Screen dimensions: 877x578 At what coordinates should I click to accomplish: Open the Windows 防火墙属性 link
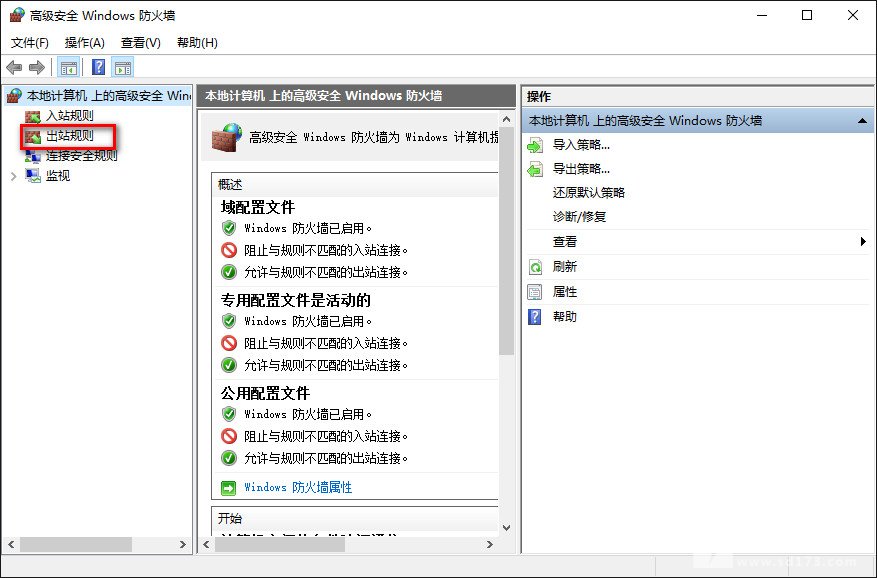298,487
